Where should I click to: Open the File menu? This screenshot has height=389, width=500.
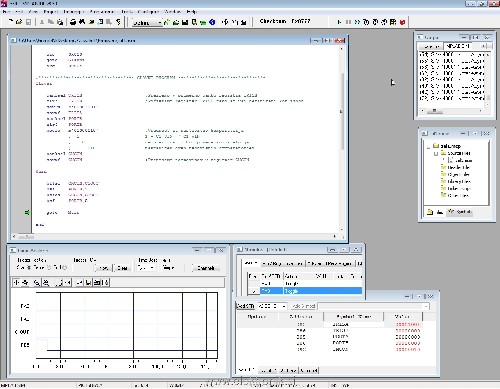(6, 12)
